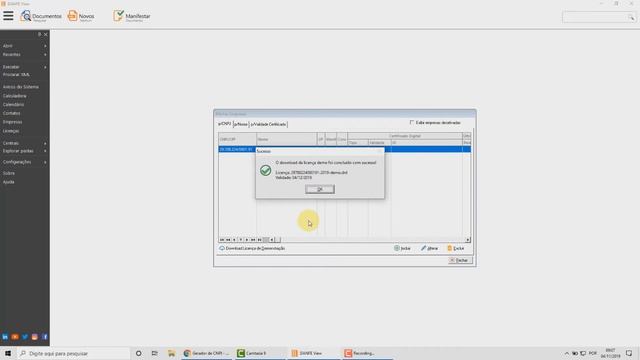The height and width of the screenshot is (360, 640).
Task: Expand the Recentes submenu
Action: (24, 54)
